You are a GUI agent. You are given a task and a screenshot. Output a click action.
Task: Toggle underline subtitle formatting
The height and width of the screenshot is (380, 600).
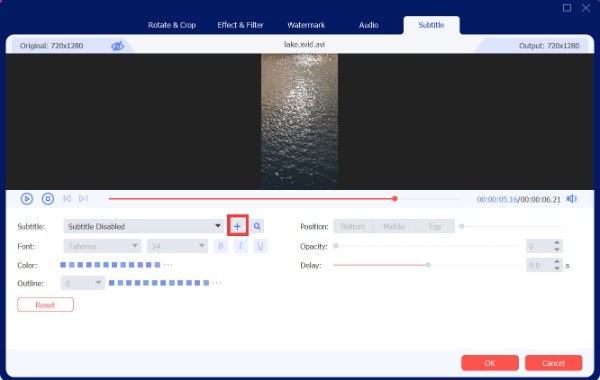point(260,246)
